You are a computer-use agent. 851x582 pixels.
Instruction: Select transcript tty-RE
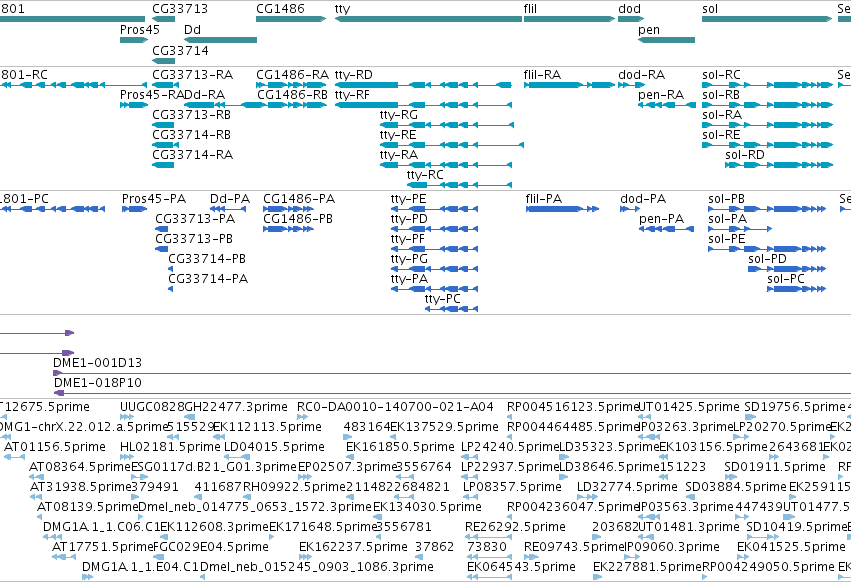[452, 145]
